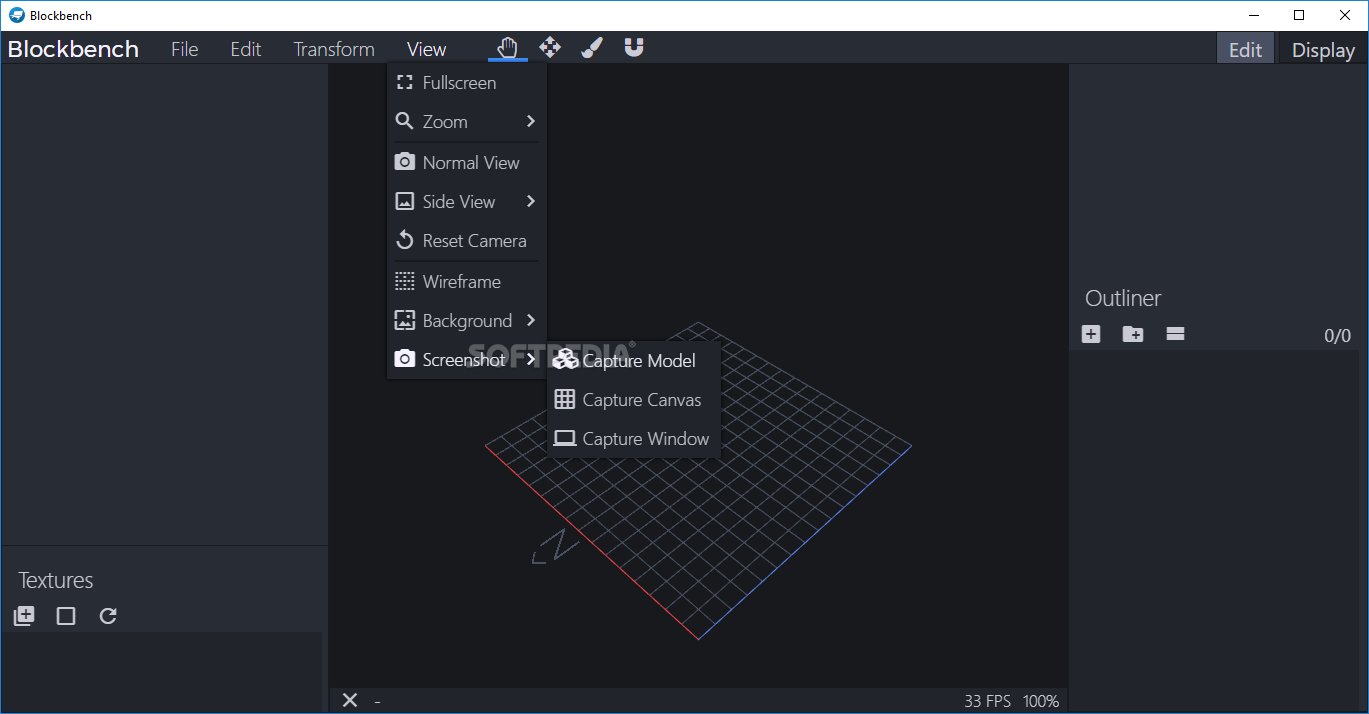This screenshot has height=714, width=1369.
Task: Click the Blockbench app title label
Action: click(73, 49)
